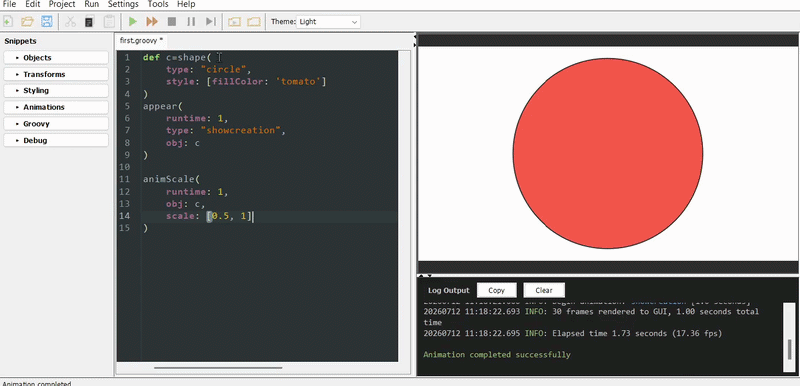
Task: Click the preview folder icon with play symbol
Action: point(234,21)
